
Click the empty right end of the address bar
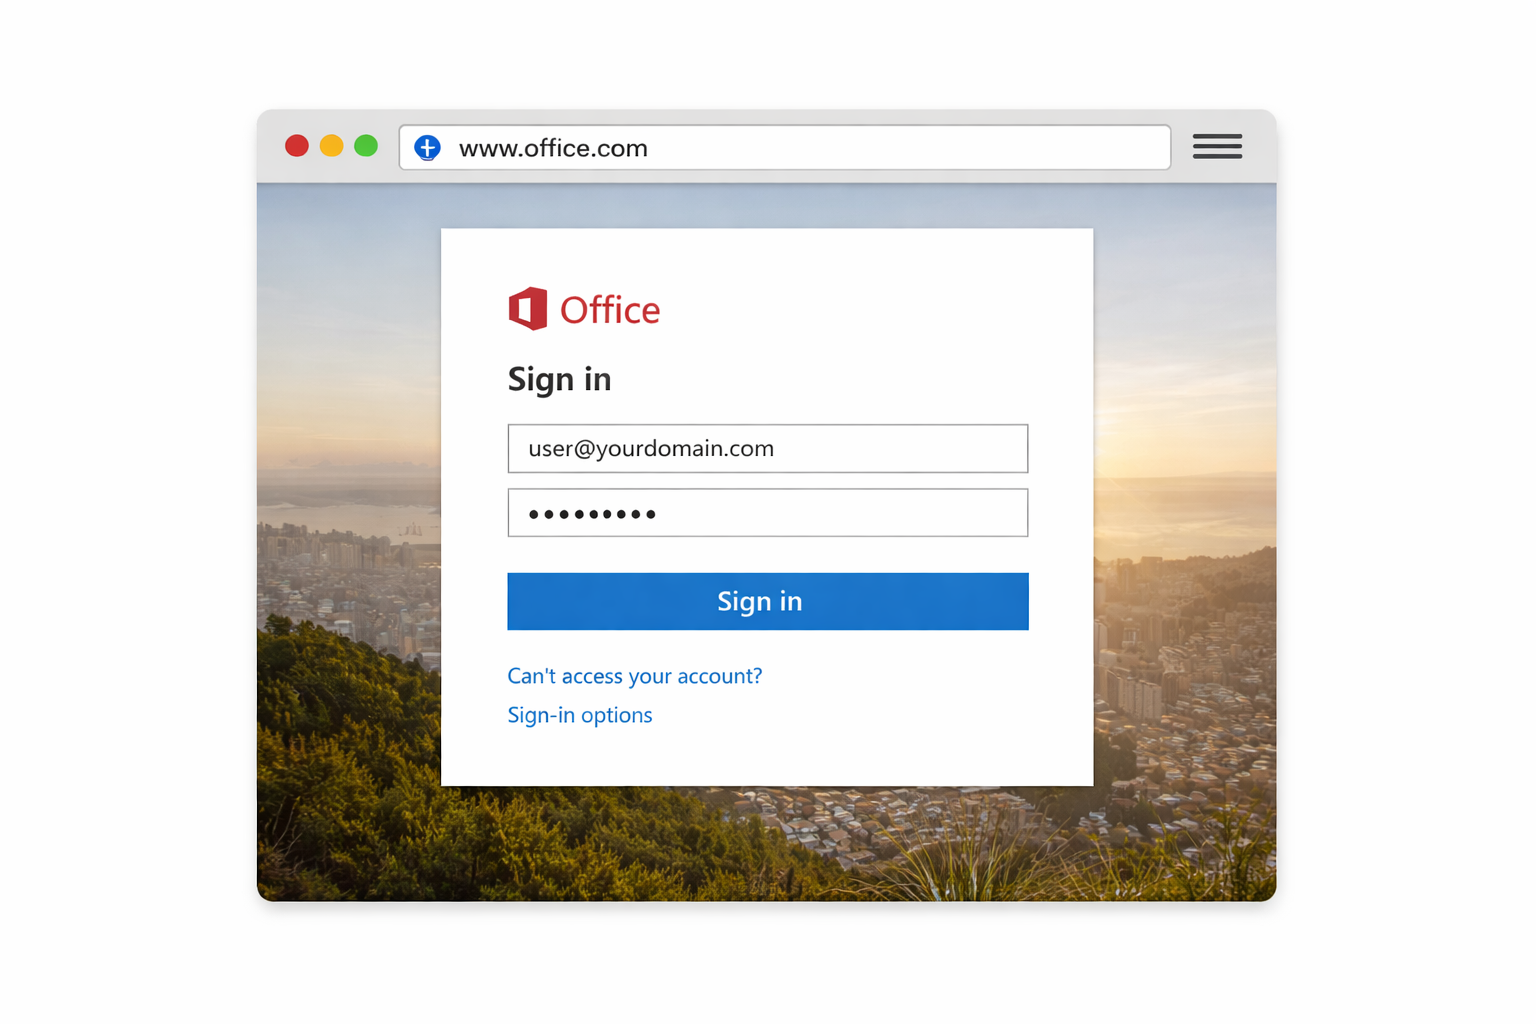(x=1000, y=148)
